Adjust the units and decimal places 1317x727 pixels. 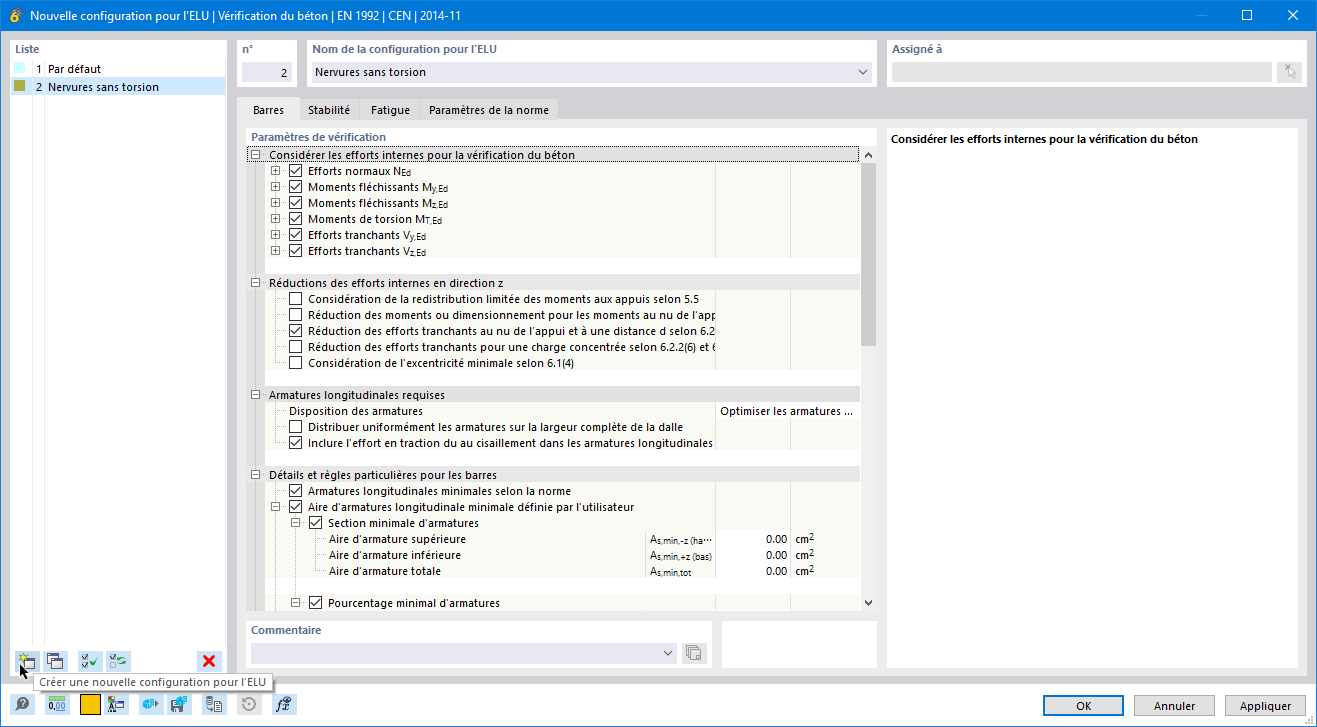(x=57, y=704)
